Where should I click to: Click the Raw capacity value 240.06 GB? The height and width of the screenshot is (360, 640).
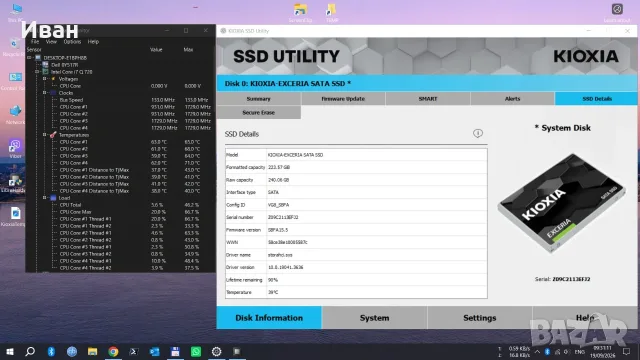coord(279,180)
